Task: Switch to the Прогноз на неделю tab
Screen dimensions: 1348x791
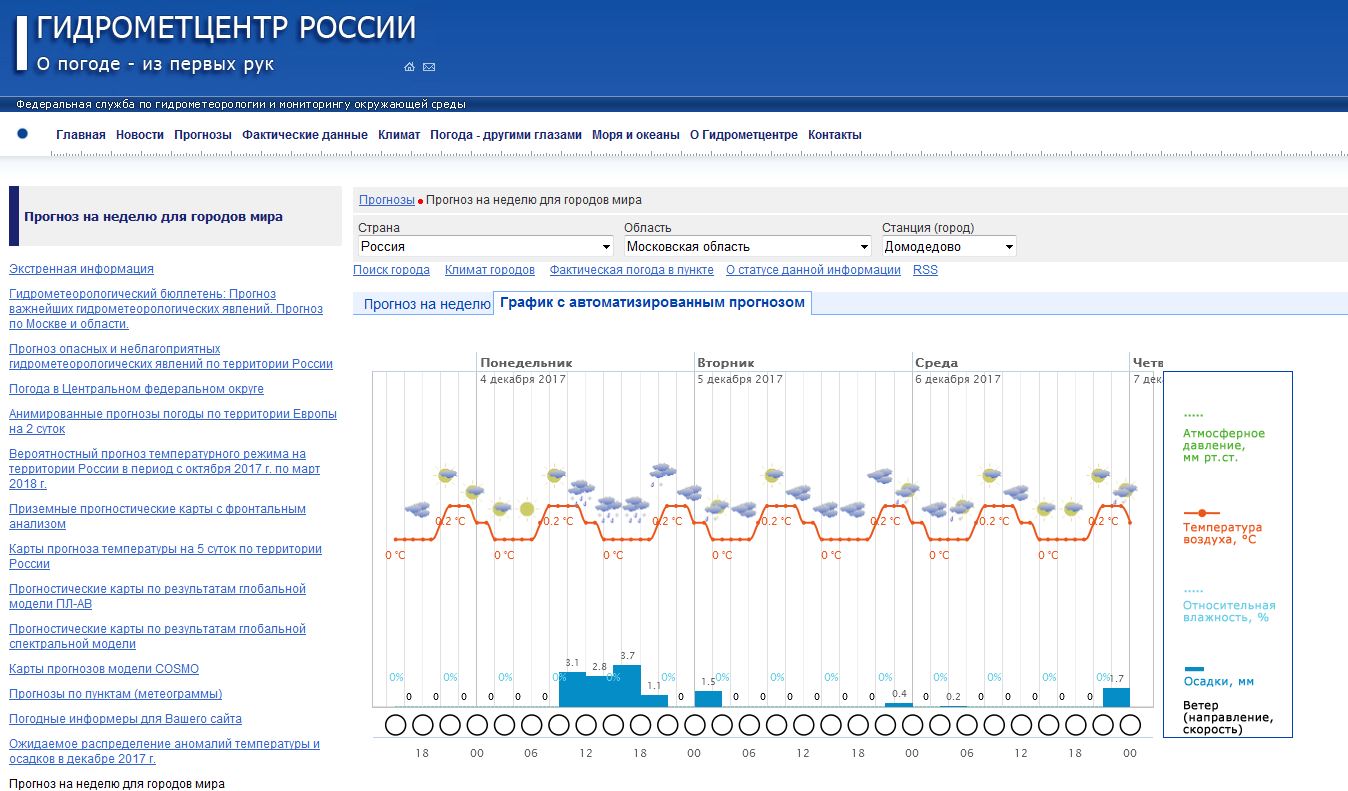Action: point(425,304)
